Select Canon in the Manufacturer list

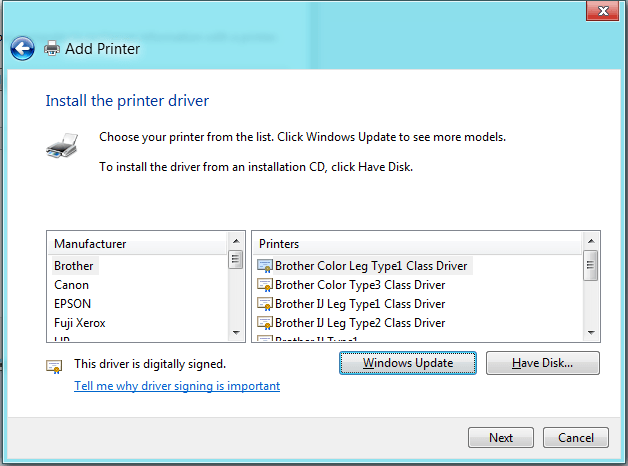(x=71, y=285)
